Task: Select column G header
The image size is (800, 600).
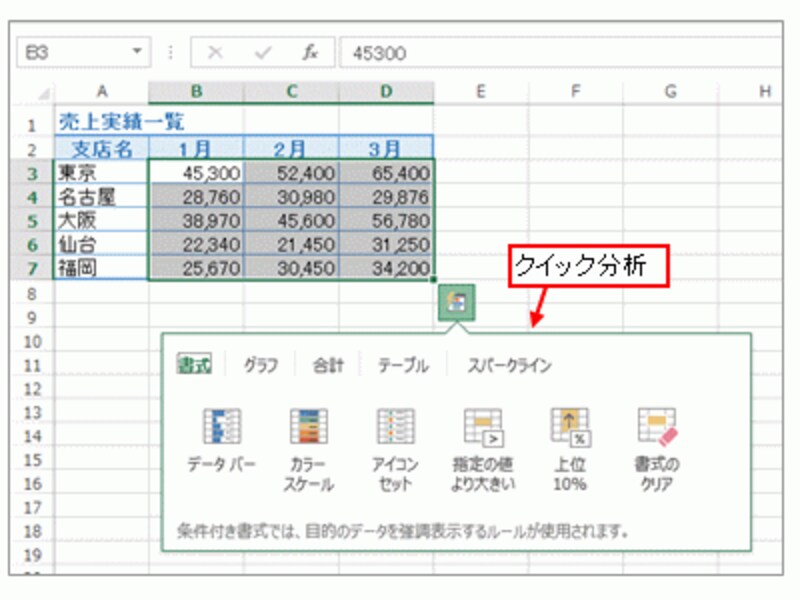Action: pos(670,92)
